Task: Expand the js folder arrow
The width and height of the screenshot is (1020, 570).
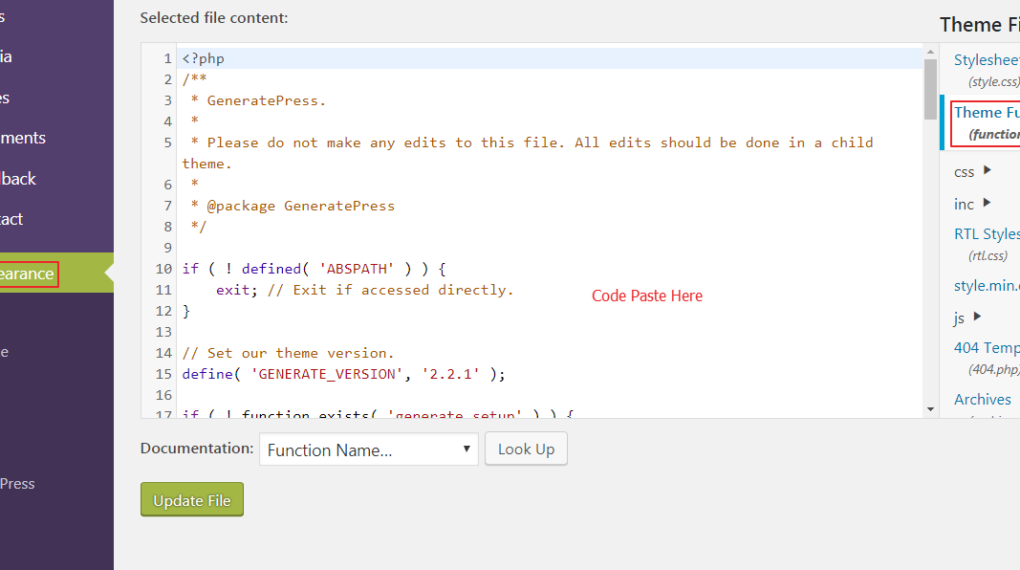Action: tap(977, 317)
